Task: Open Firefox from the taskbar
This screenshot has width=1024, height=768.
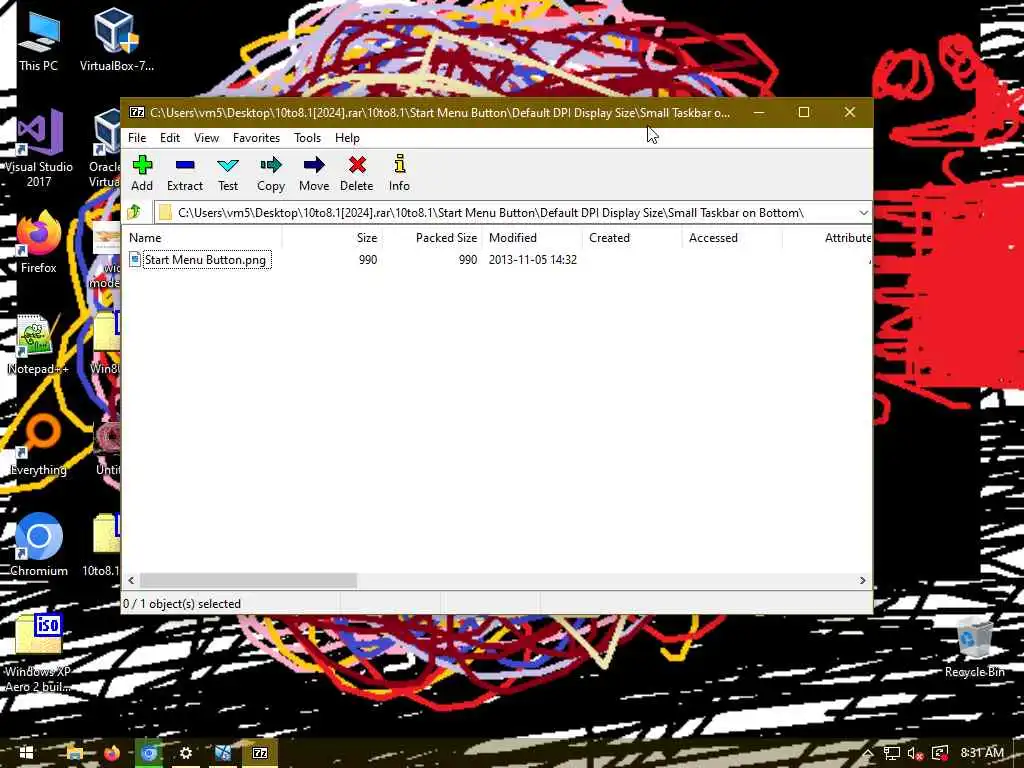Action: click(112, 753)
